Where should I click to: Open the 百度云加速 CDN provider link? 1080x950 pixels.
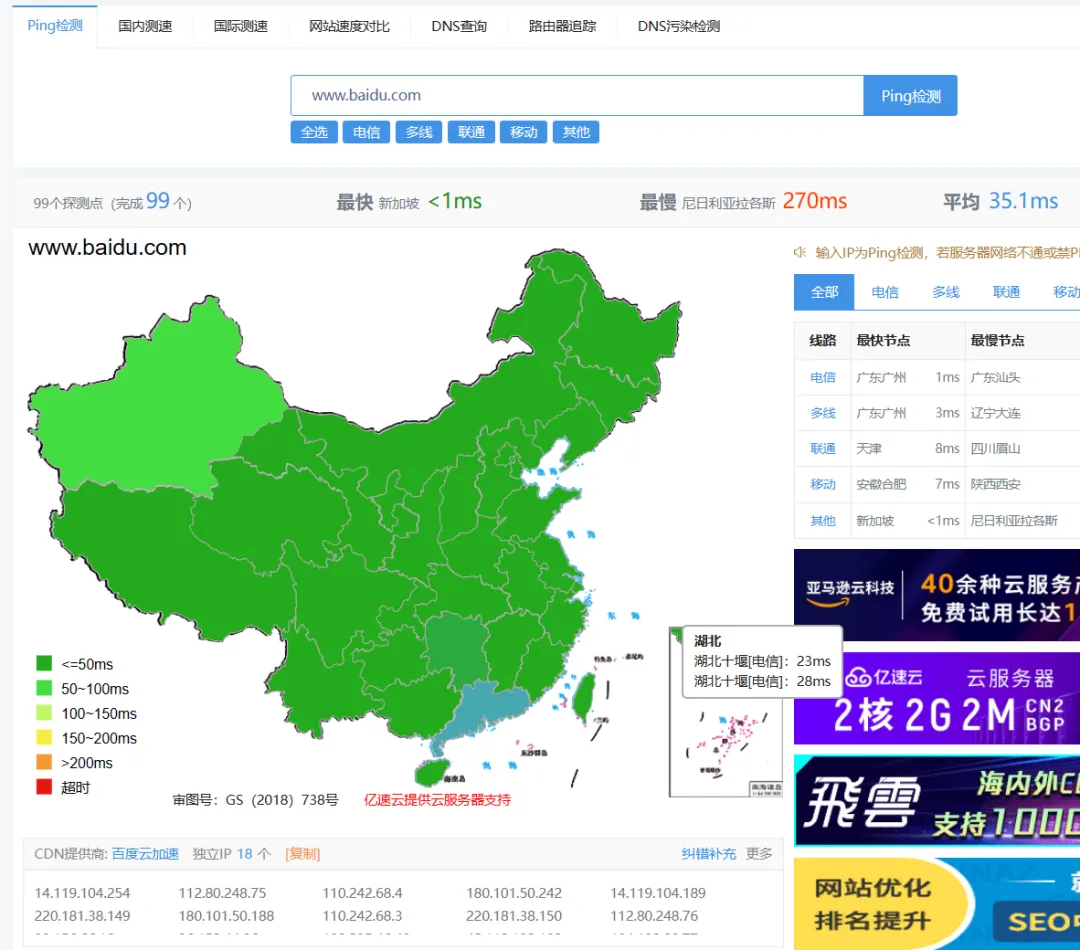pyautogui.click(x=146, y=853)
